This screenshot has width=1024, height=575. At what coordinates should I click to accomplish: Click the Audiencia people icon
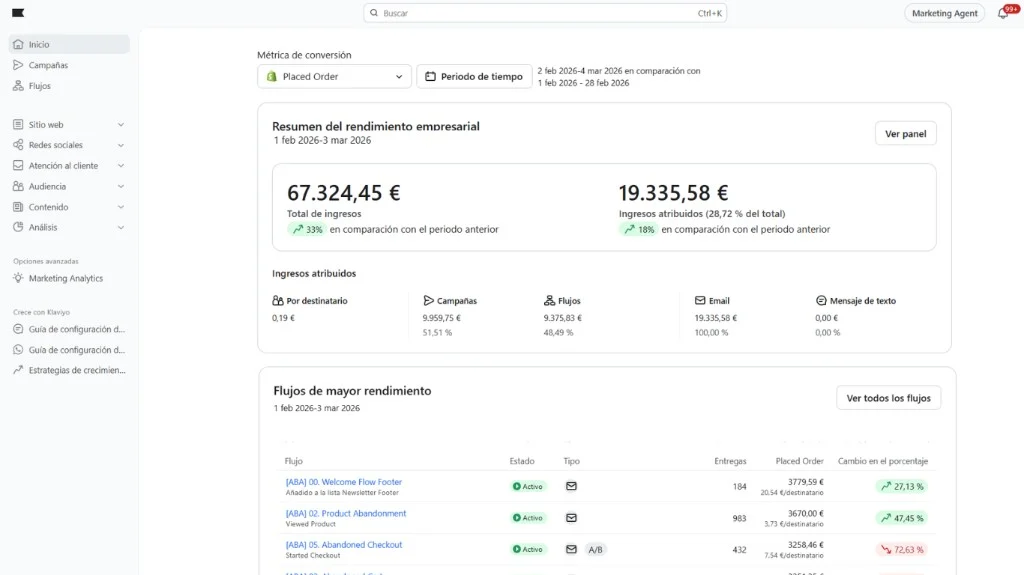[18, 186]
